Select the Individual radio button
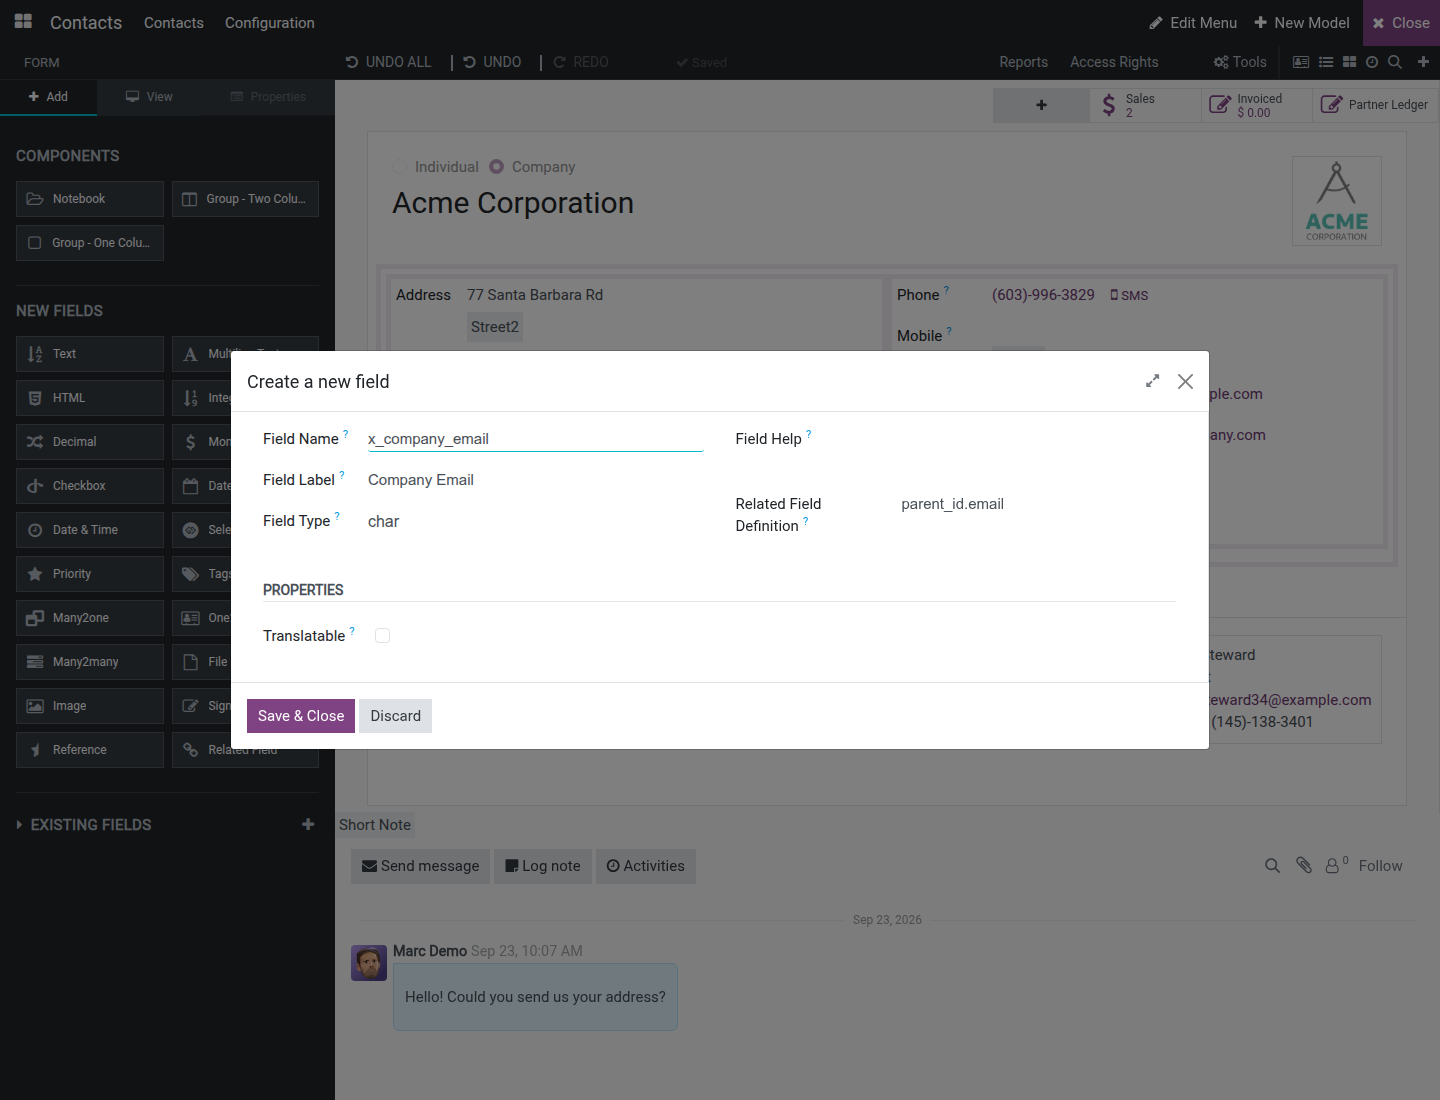Screen dimensions: 1440x1100 pos(401,167)
